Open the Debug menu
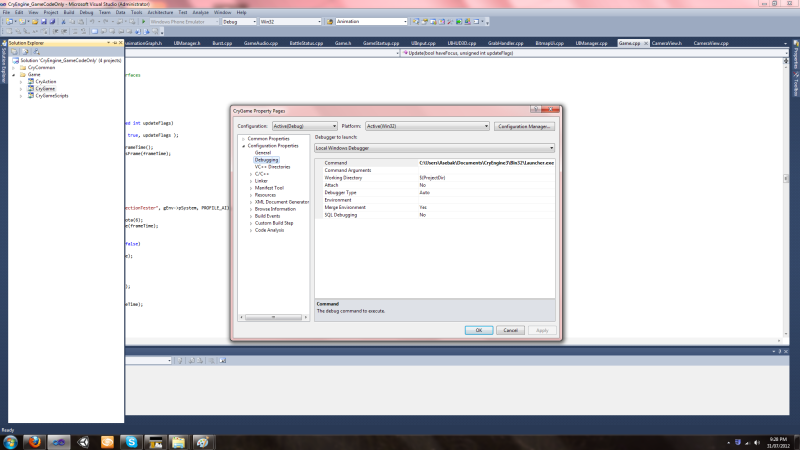 [86, 12]
